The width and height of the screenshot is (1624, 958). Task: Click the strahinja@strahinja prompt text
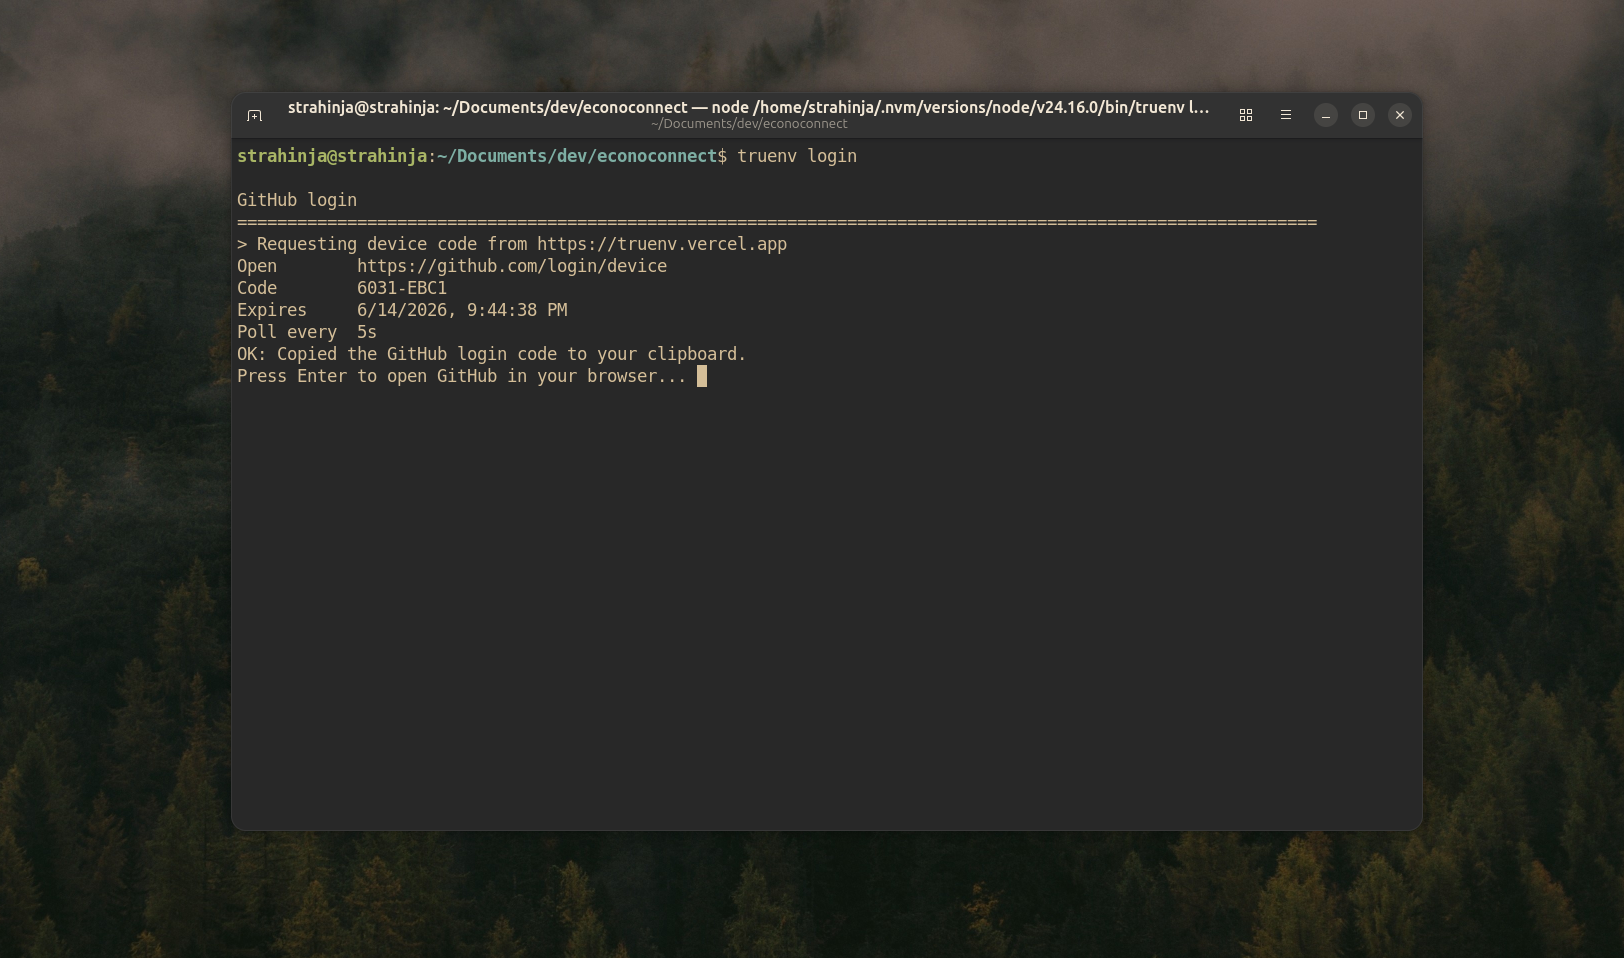pos(332,156)
